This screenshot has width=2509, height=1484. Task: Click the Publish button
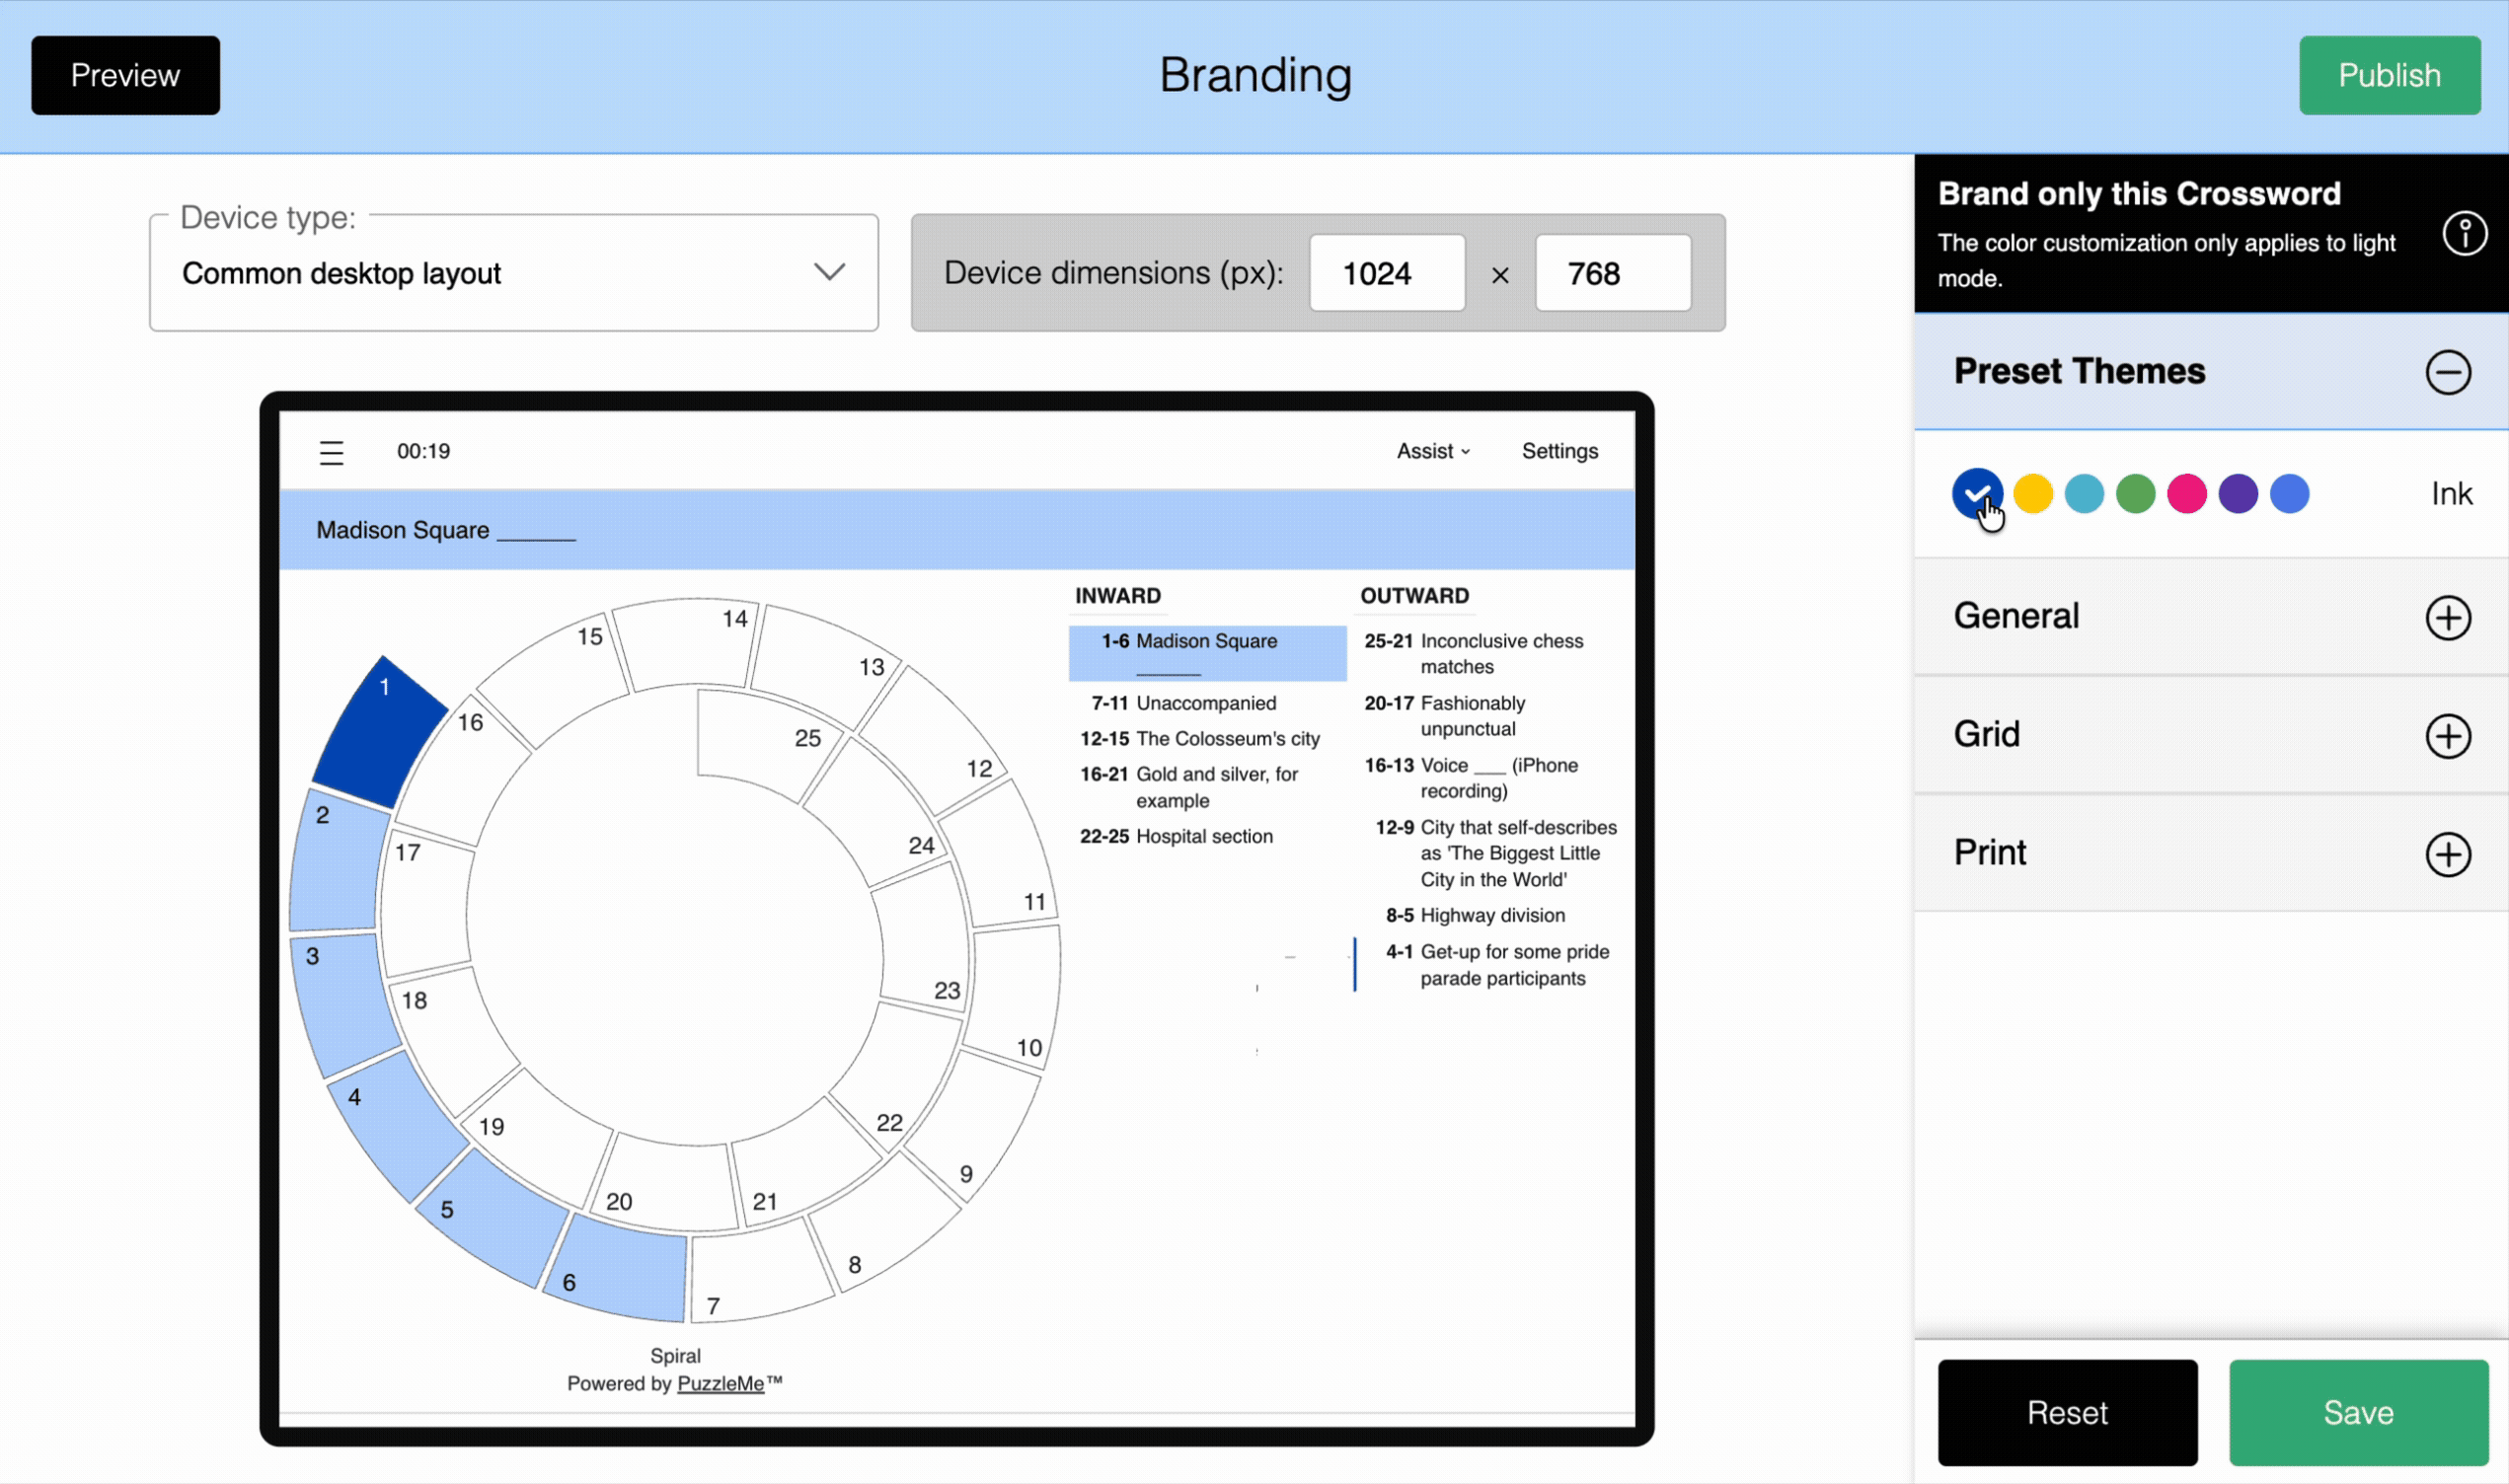2389,75
